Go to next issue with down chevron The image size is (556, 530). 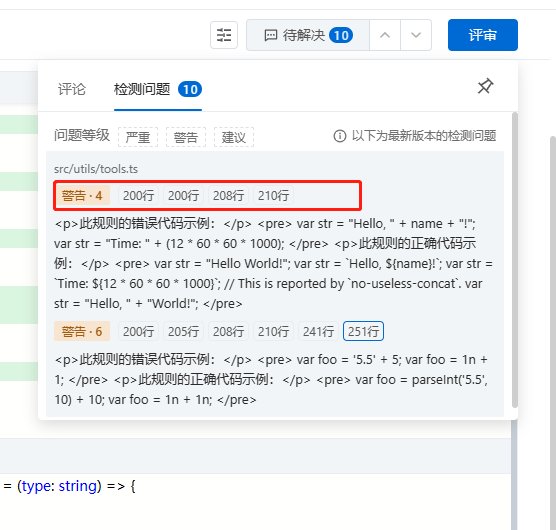[416, 35]
